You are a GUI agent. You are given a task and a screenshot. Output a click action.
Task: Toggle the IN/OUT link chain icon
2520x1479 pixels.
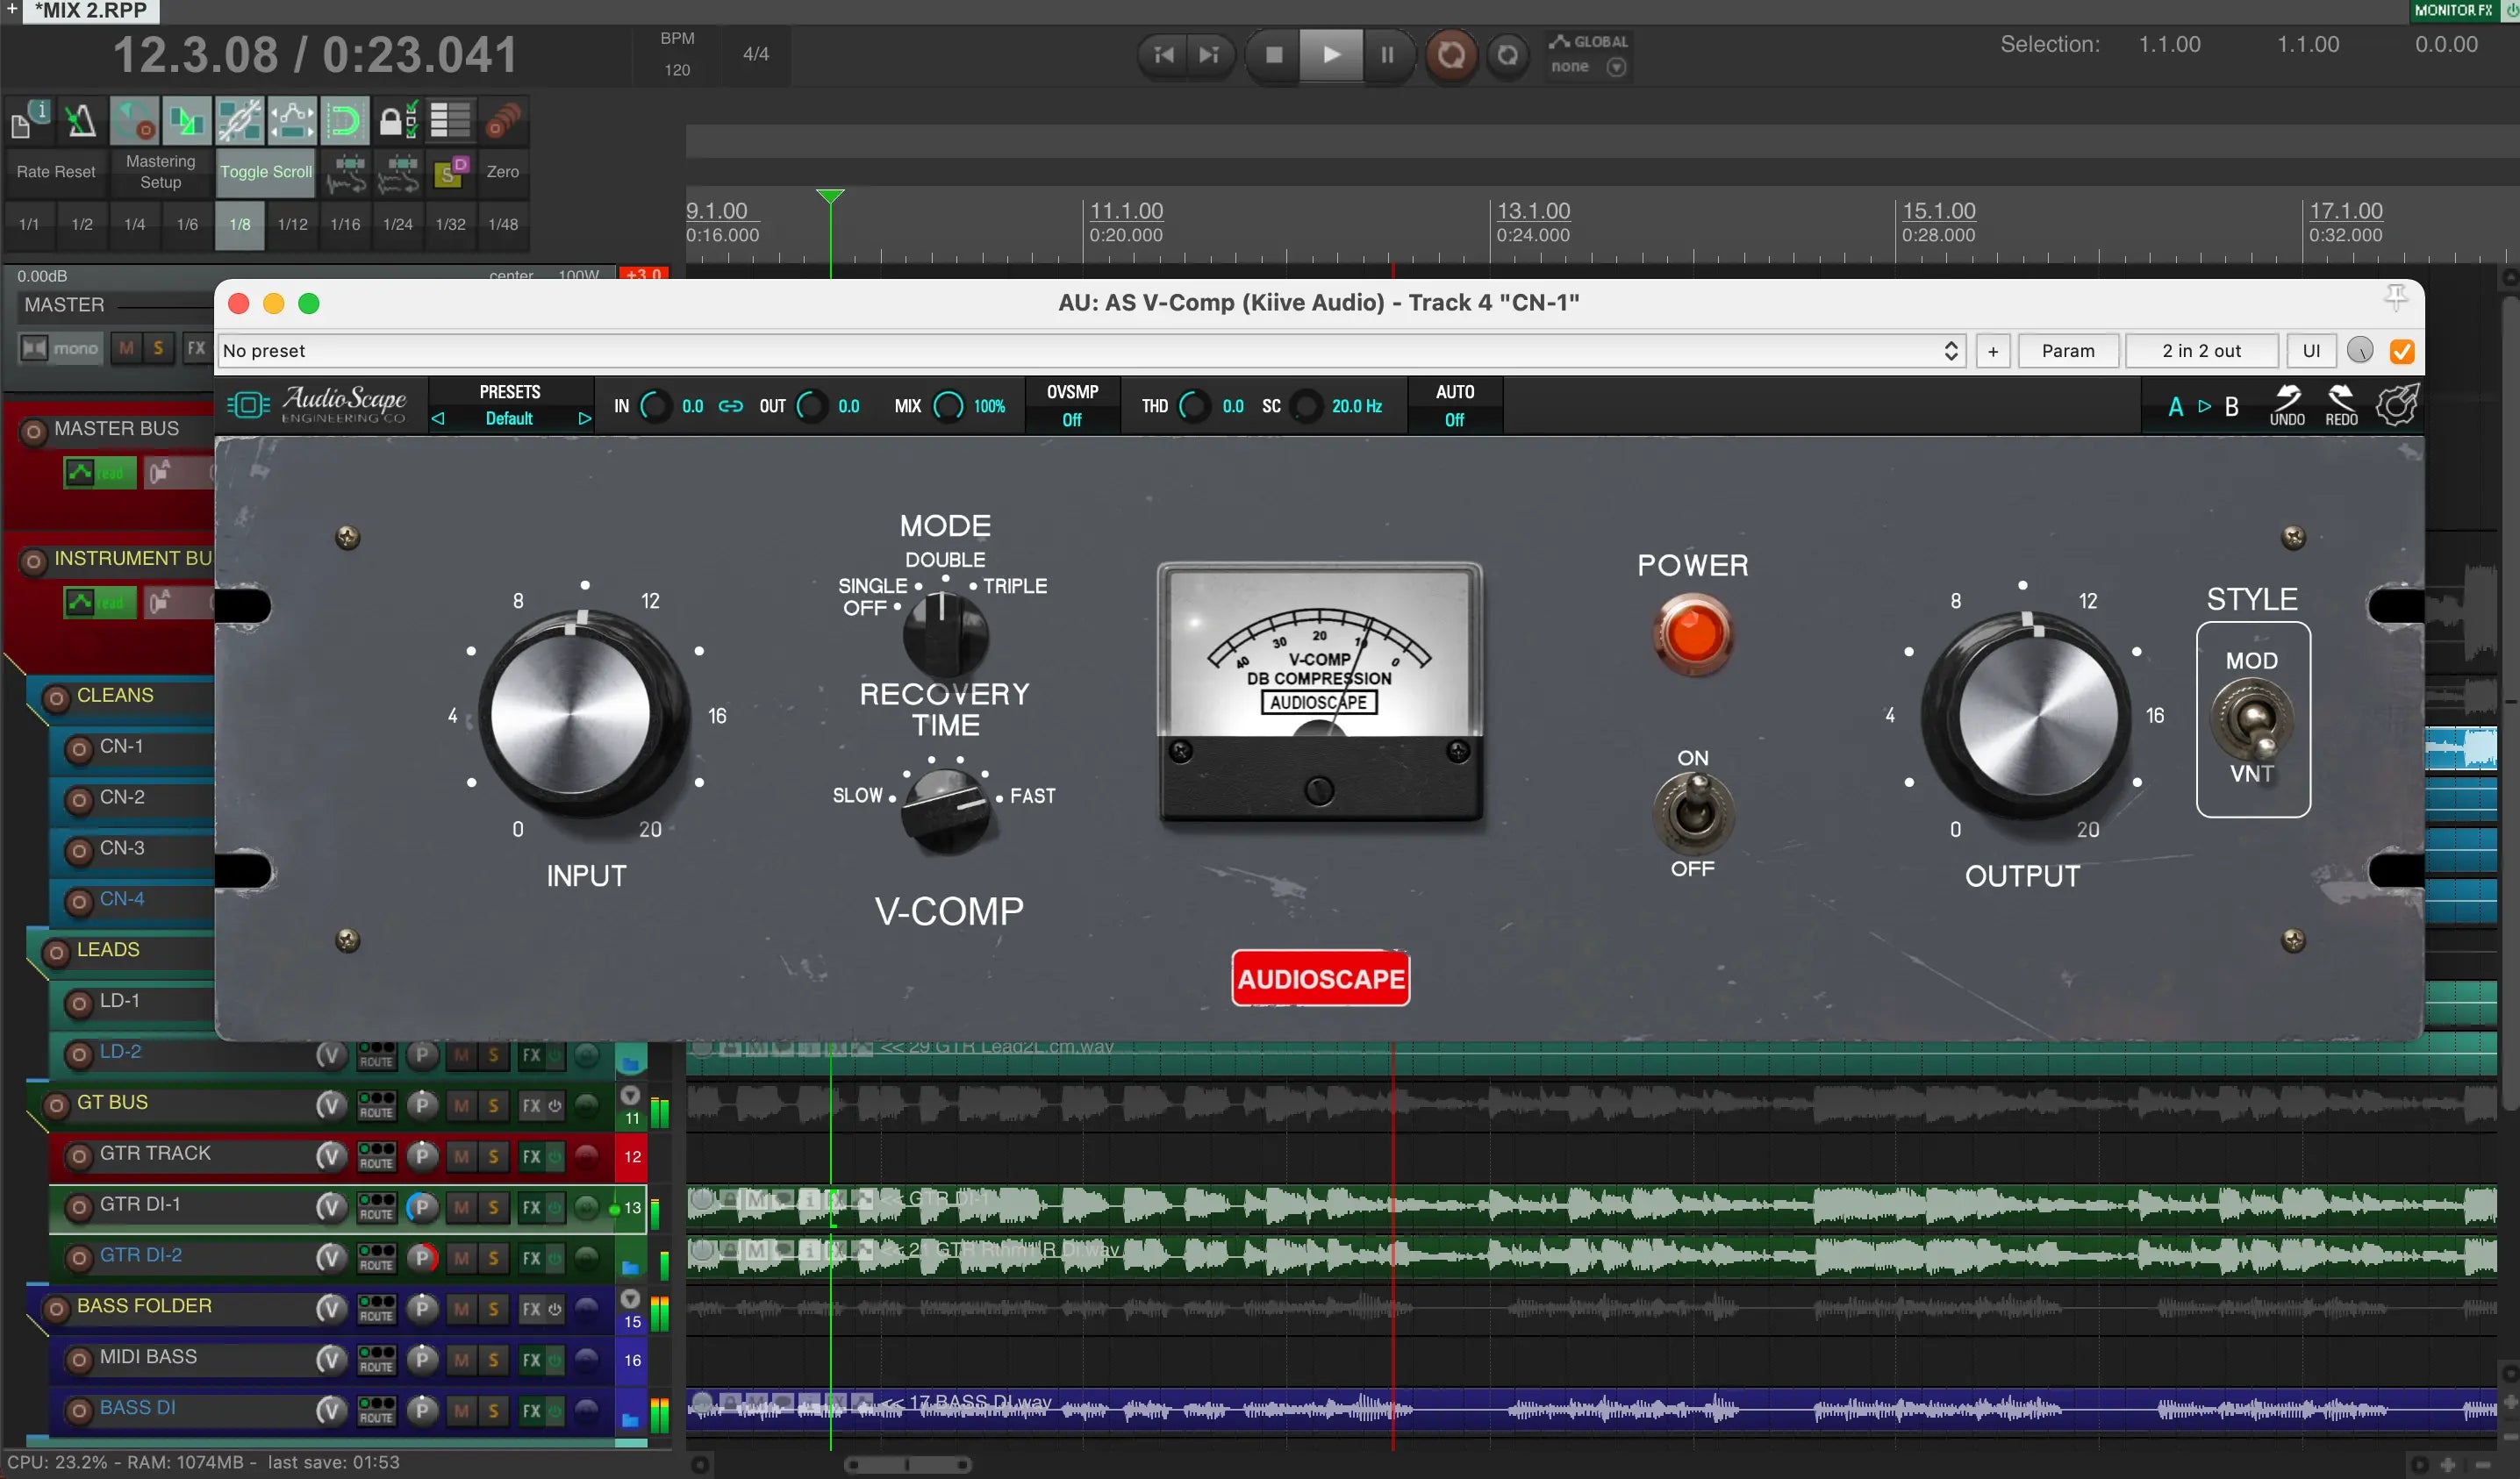731,406
